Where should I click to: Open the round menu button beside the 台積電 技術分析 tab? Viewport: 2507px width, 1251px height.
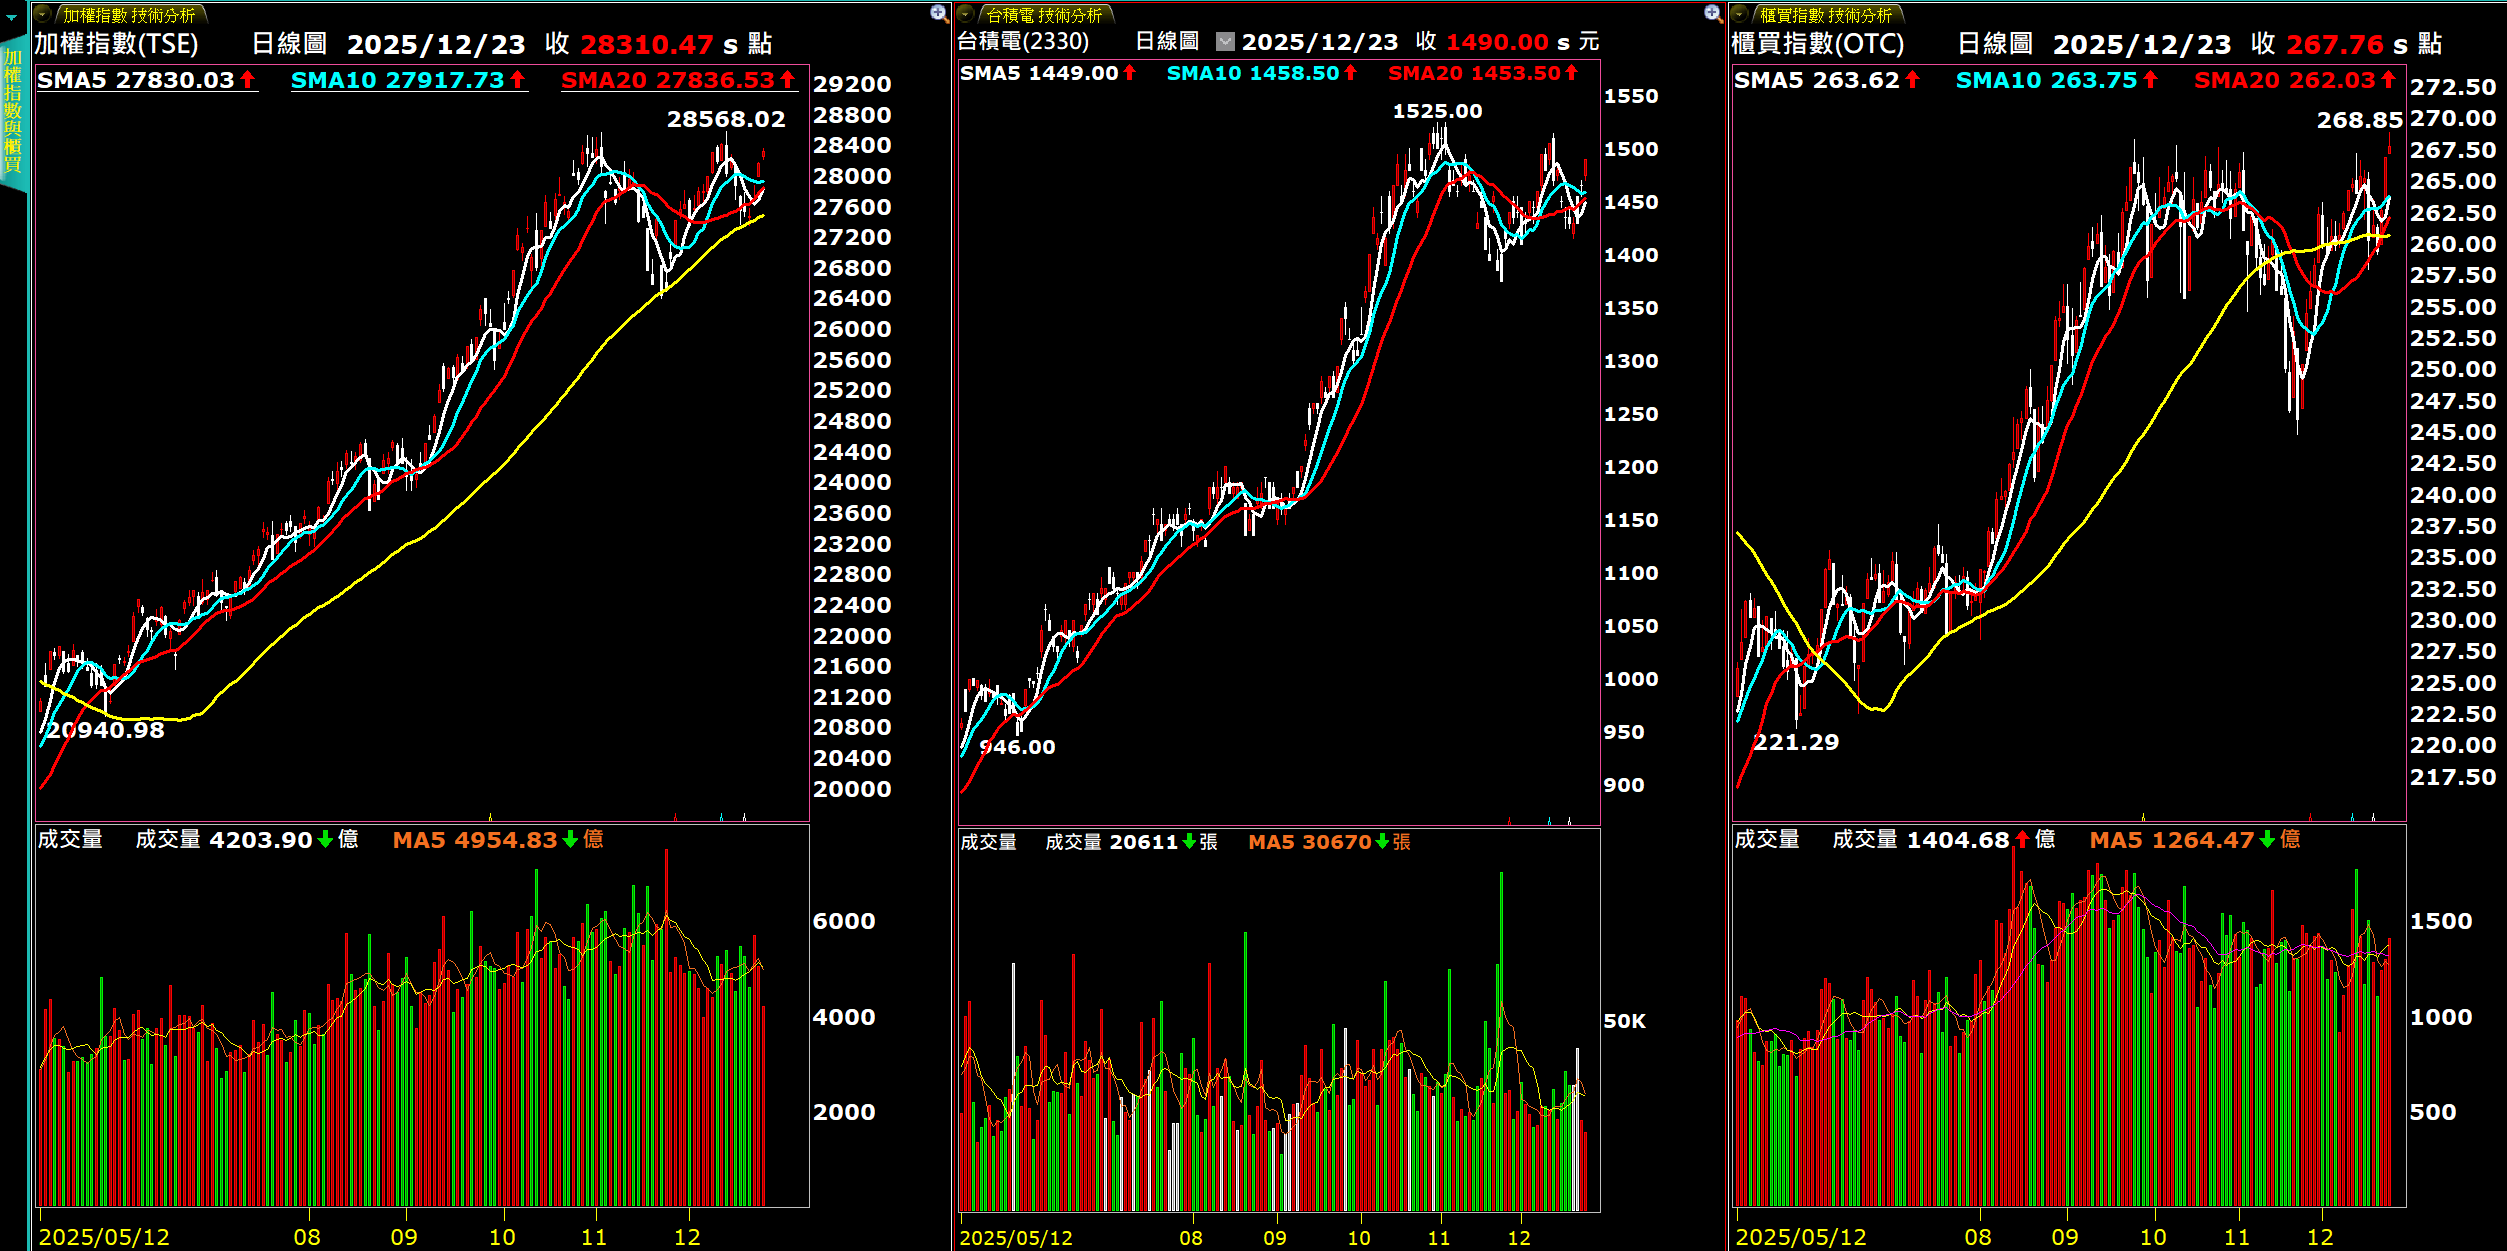pyautogui.click(x=966, y=14)
